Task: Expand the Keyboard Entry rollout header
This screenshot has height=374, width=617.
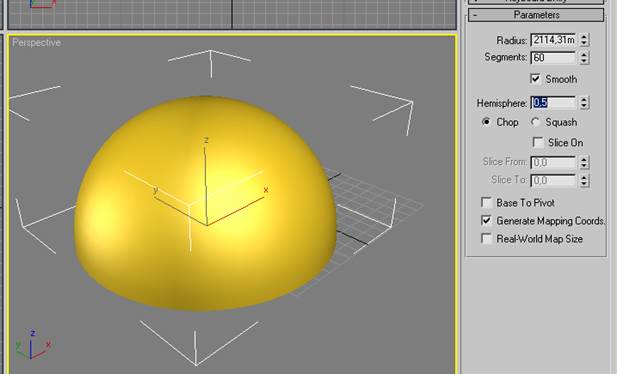Action: (536, 1)
